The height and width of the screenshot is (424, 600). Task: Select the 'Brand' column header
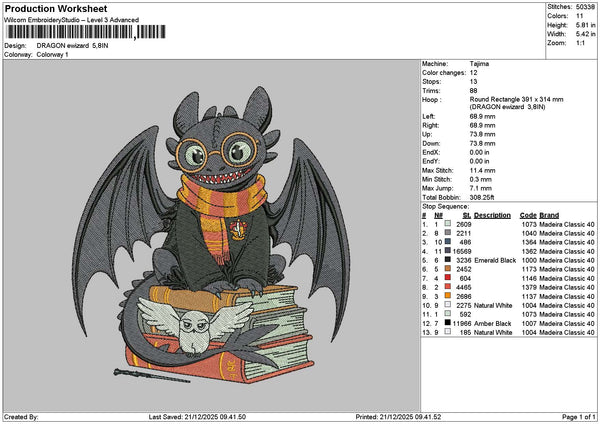[x=549, y=215]
